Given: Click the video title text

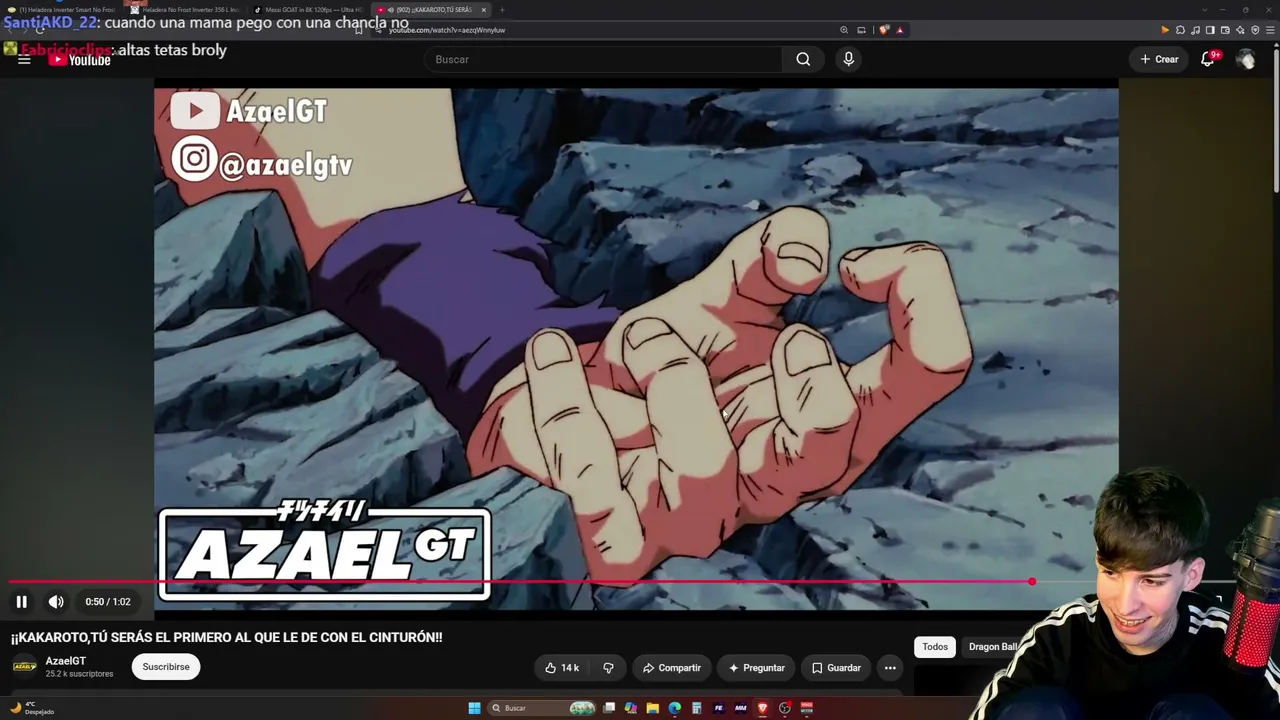Looking at the screenshot, I should [227, 637].
